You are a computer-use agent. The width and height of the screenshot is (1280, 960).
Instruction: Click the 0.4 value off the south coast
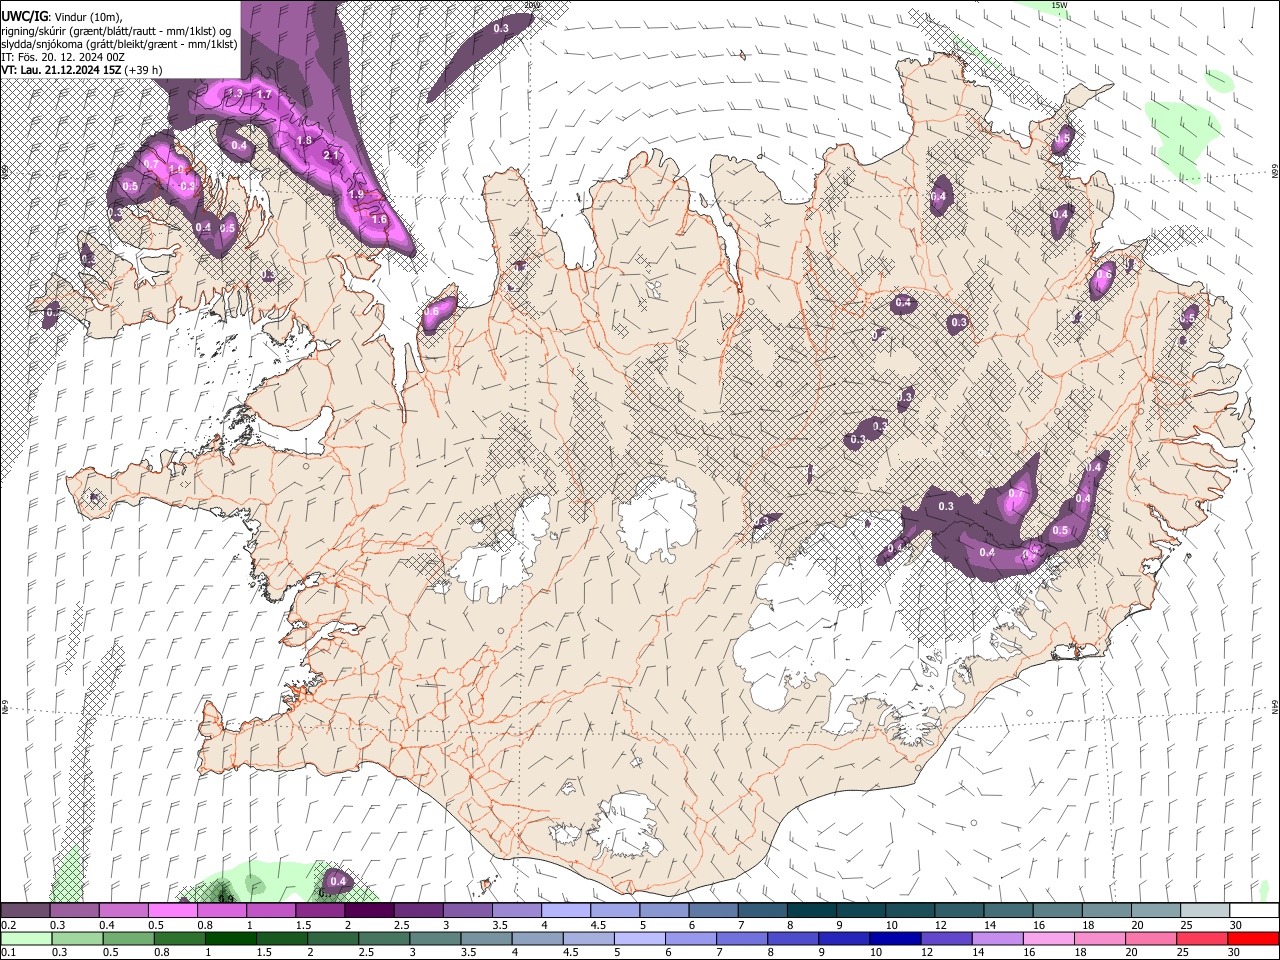pos(338,881)
